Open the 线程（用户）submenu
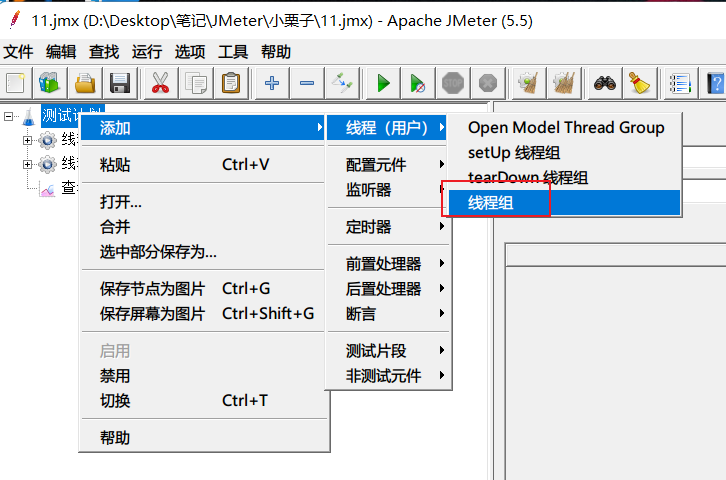 click(x=386, y=127)
